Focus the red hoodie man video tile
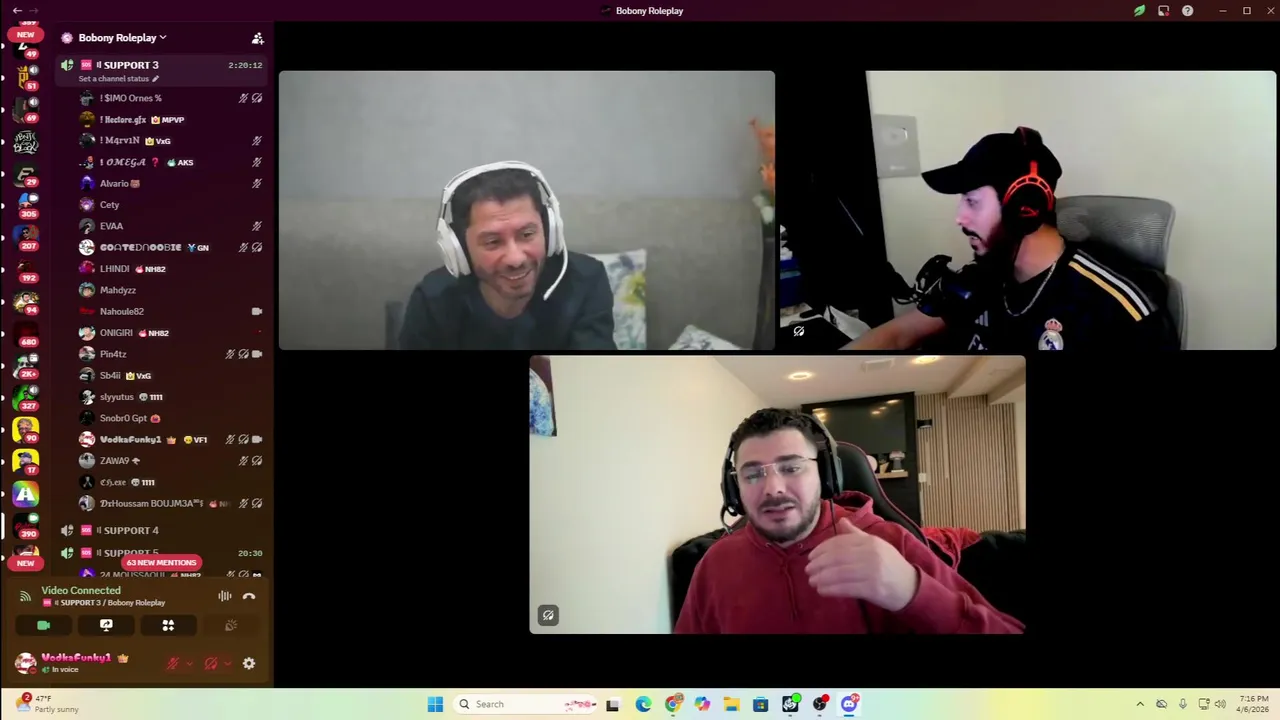Image resolution: width=1280 pixels, height=720 pixels. point(777,494)
